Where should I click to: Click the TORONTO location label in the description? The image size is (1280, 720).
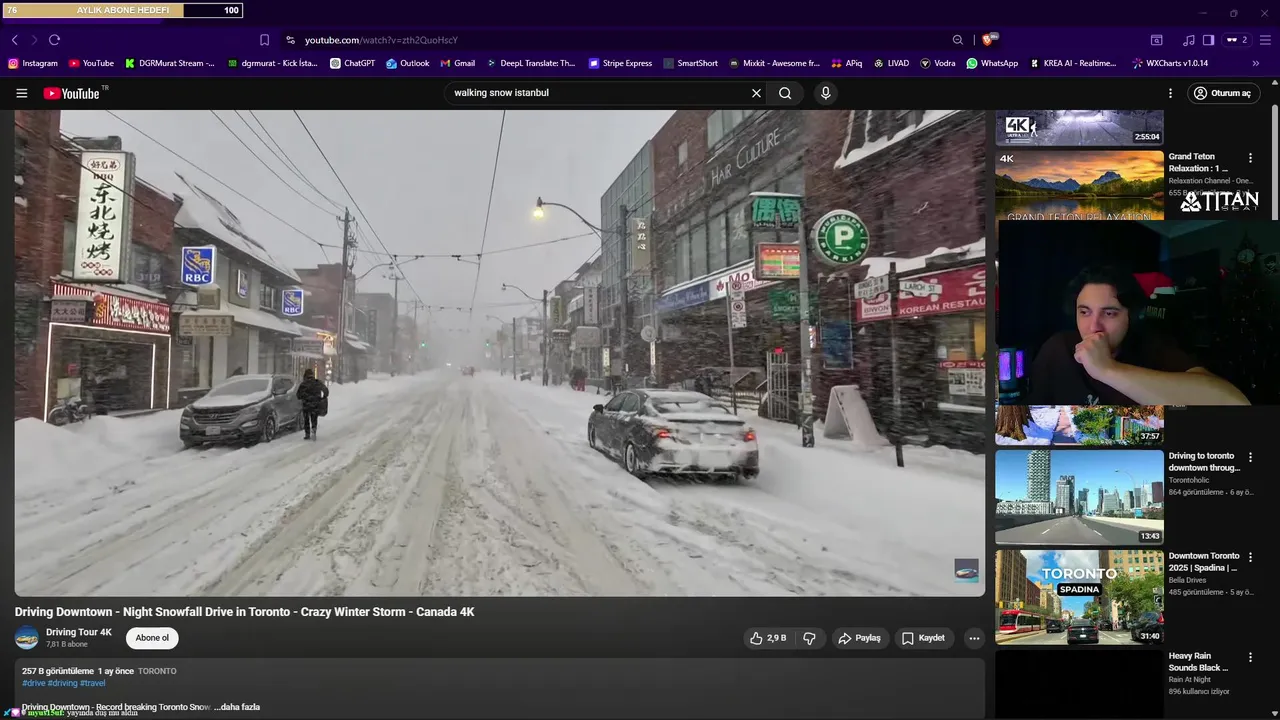pos(157,671)
